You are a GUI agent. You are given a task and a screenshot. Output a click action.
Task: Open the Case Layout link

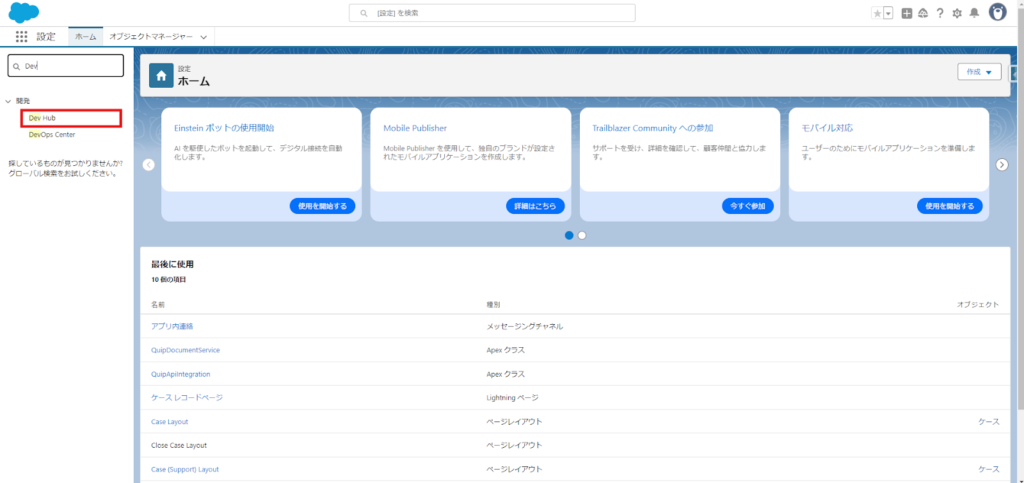[169, 422]
